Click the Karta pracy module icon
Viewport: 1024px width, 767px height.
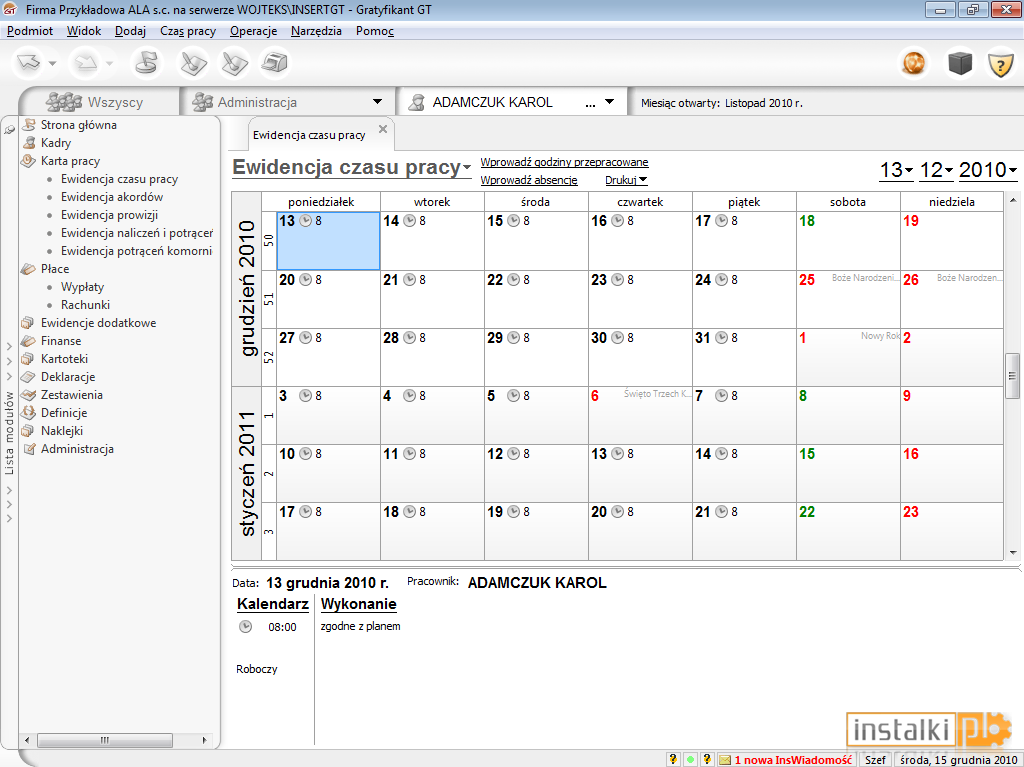coord(29,161)
